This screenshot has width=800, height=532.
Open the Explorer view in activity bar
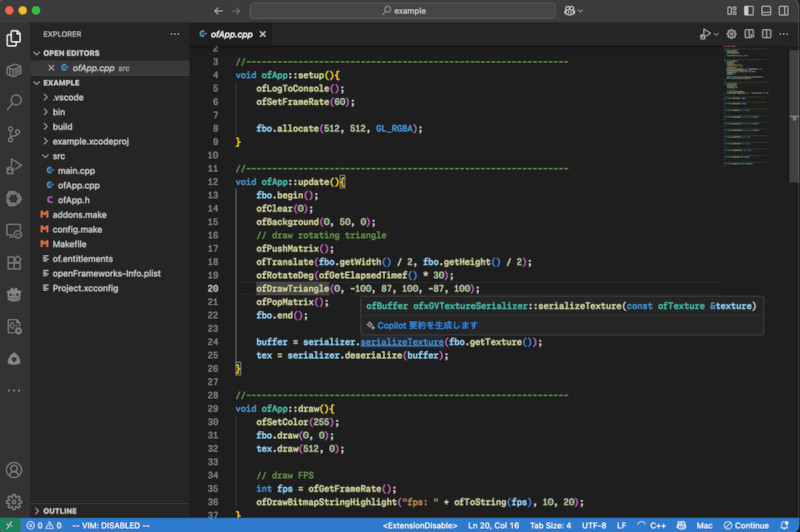[x=14, y=38]
